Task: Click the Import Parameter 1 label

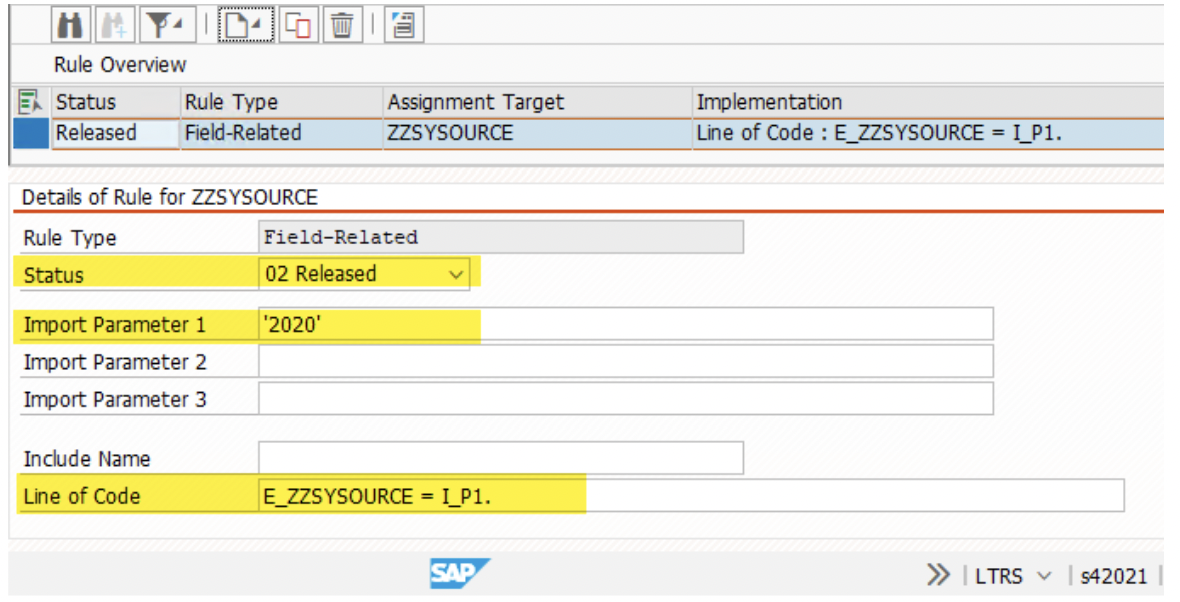Action: coord(114,324)
